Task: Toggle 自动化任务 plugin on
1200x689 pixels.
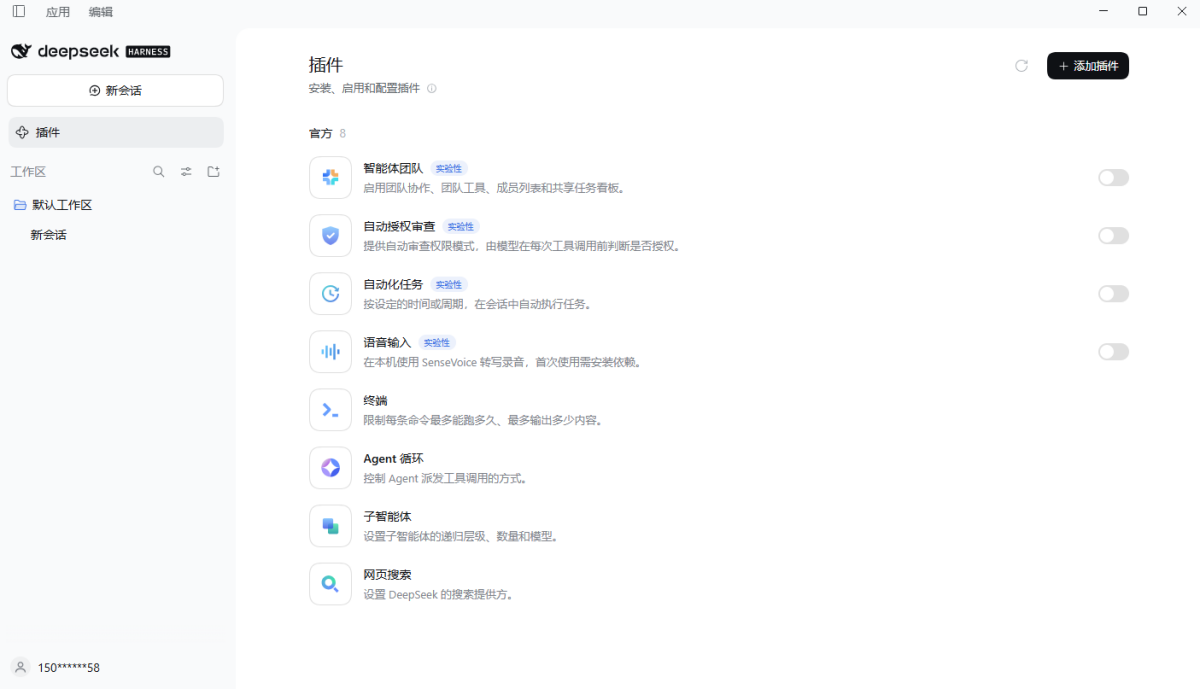Action: click(1113, 294)
